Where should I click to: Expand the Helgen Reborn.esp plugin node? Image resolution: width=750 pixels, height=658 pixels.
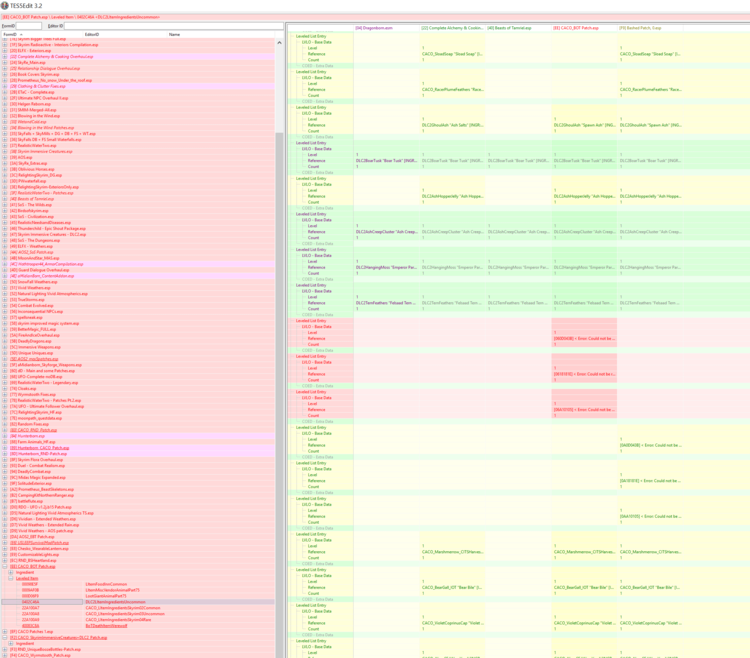pyautogui.click(x=5, y=104)
